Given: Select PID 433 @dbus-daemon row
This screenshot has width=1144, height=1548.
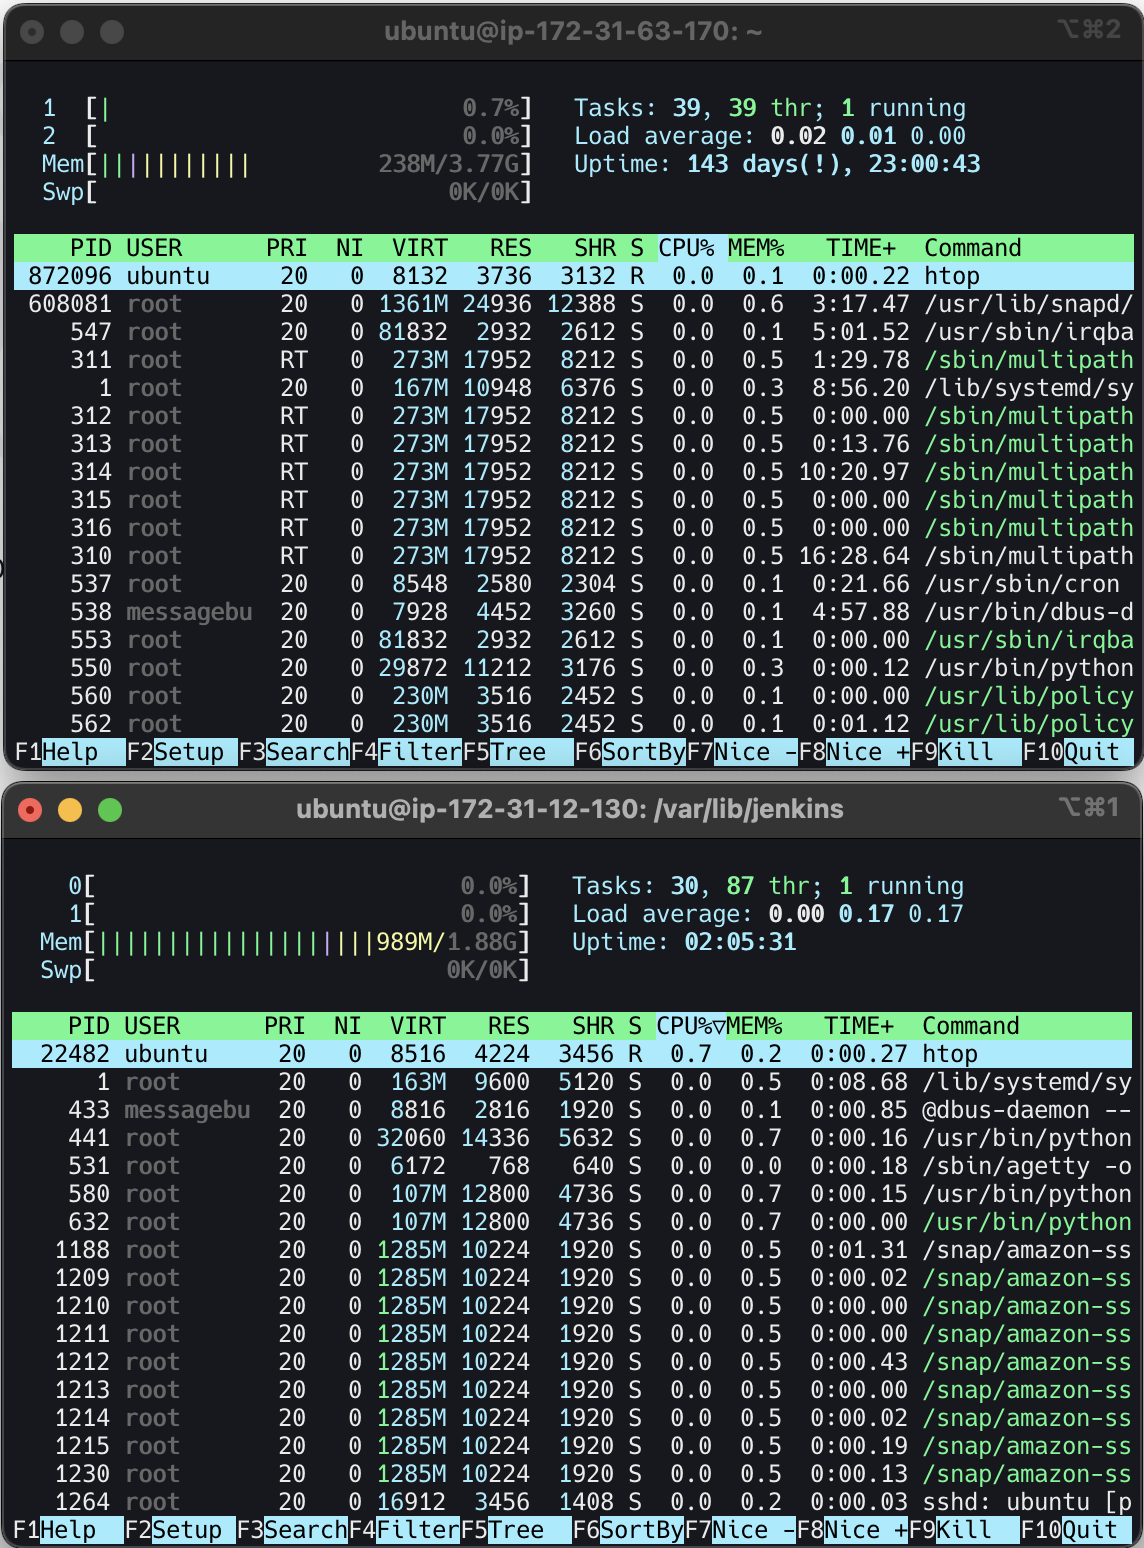Looking at the screenshot, I should [x=572, y=1110].
